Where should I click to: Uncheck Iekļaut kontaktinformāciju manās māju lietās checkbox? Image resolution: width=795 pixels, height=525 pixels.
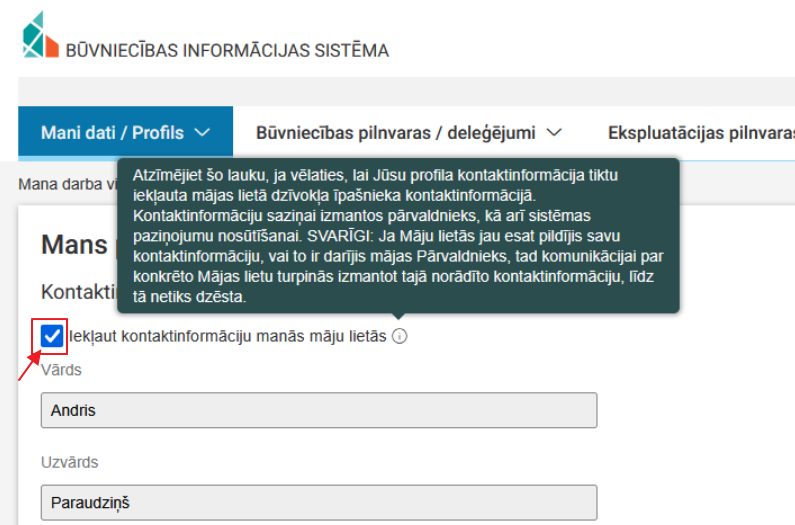click(x=52, y=336)
